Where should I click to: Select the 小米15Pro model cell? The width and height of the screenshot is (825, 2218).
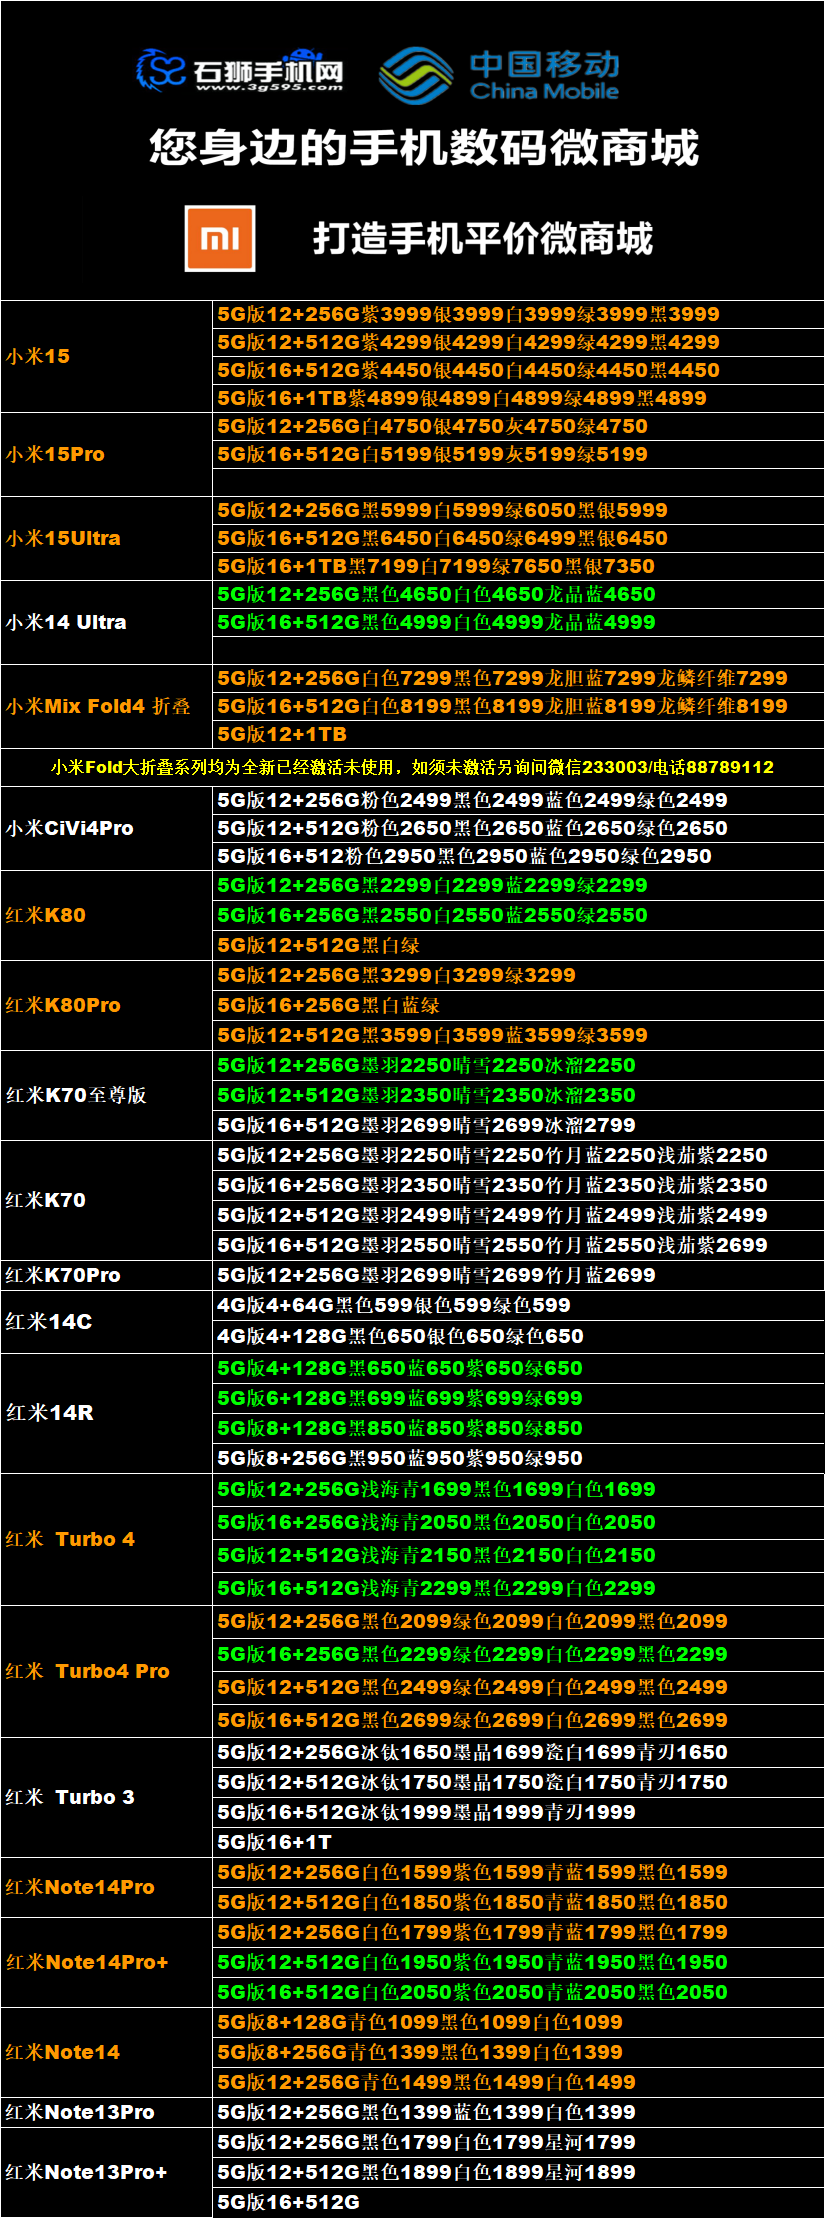106,454
